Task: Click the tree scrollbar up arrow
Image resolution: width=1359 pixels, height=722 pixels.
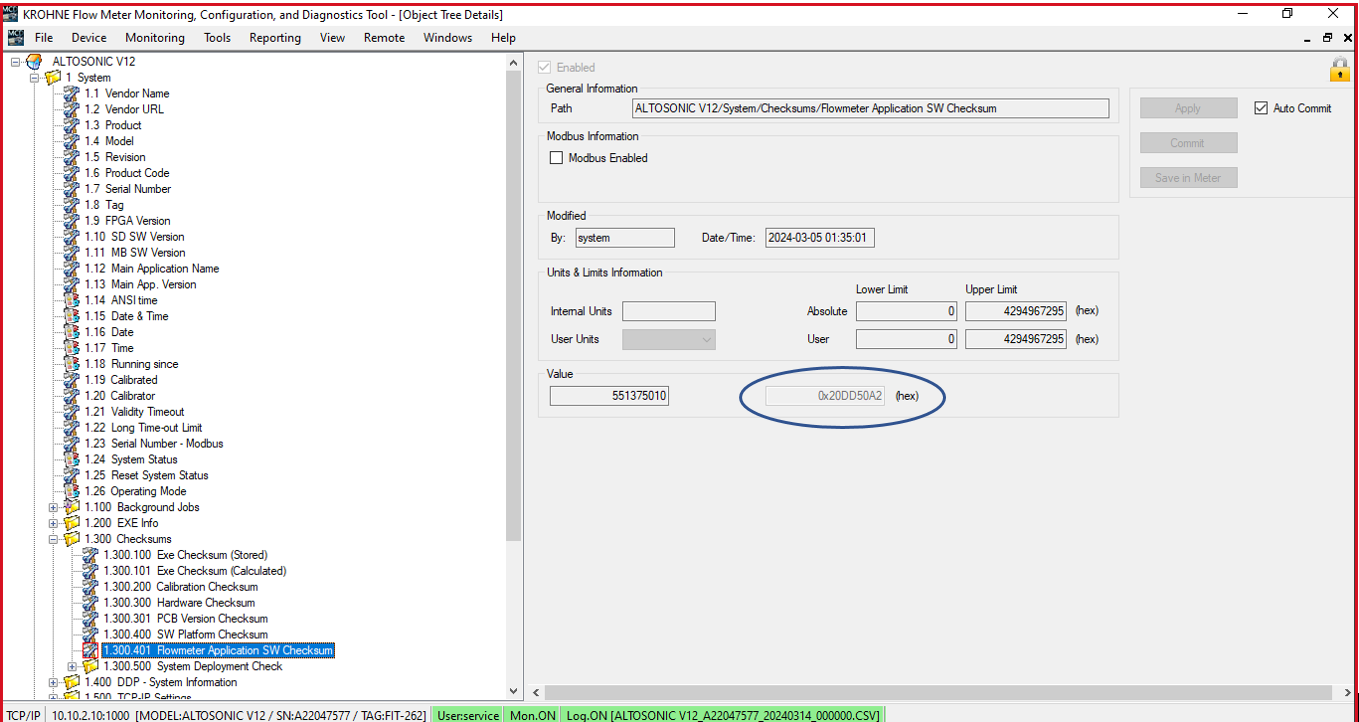Action: 514,61
